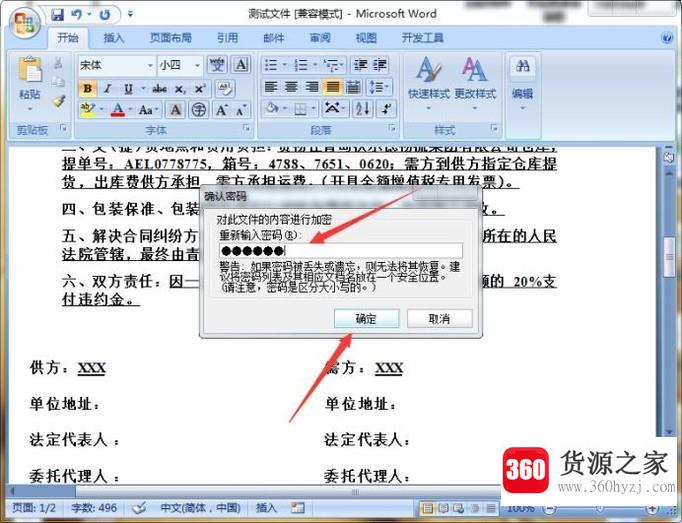This screenshot has height=523, width=682.
Task: Click 取消 in the confirm password dialog
Action: (439, 318)
